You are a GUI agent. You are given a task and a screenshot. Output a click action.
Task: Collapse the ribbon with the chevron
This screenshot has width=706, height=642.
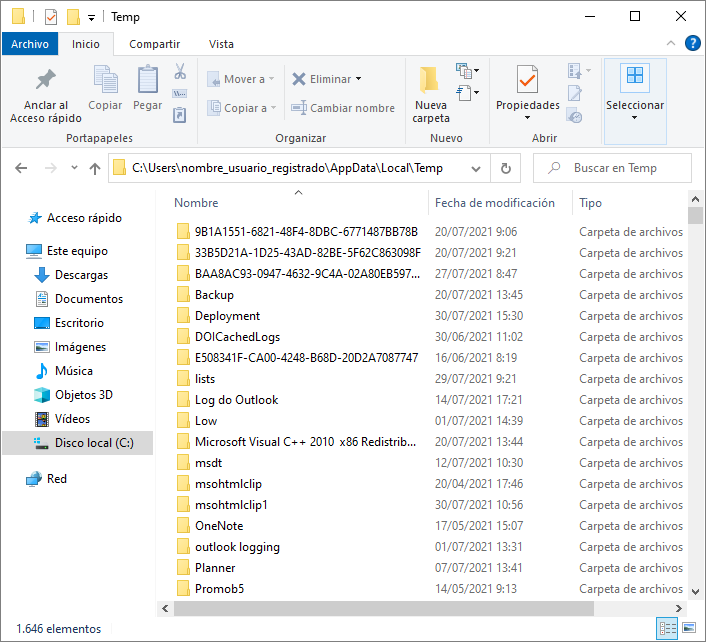tap(670, 43)
